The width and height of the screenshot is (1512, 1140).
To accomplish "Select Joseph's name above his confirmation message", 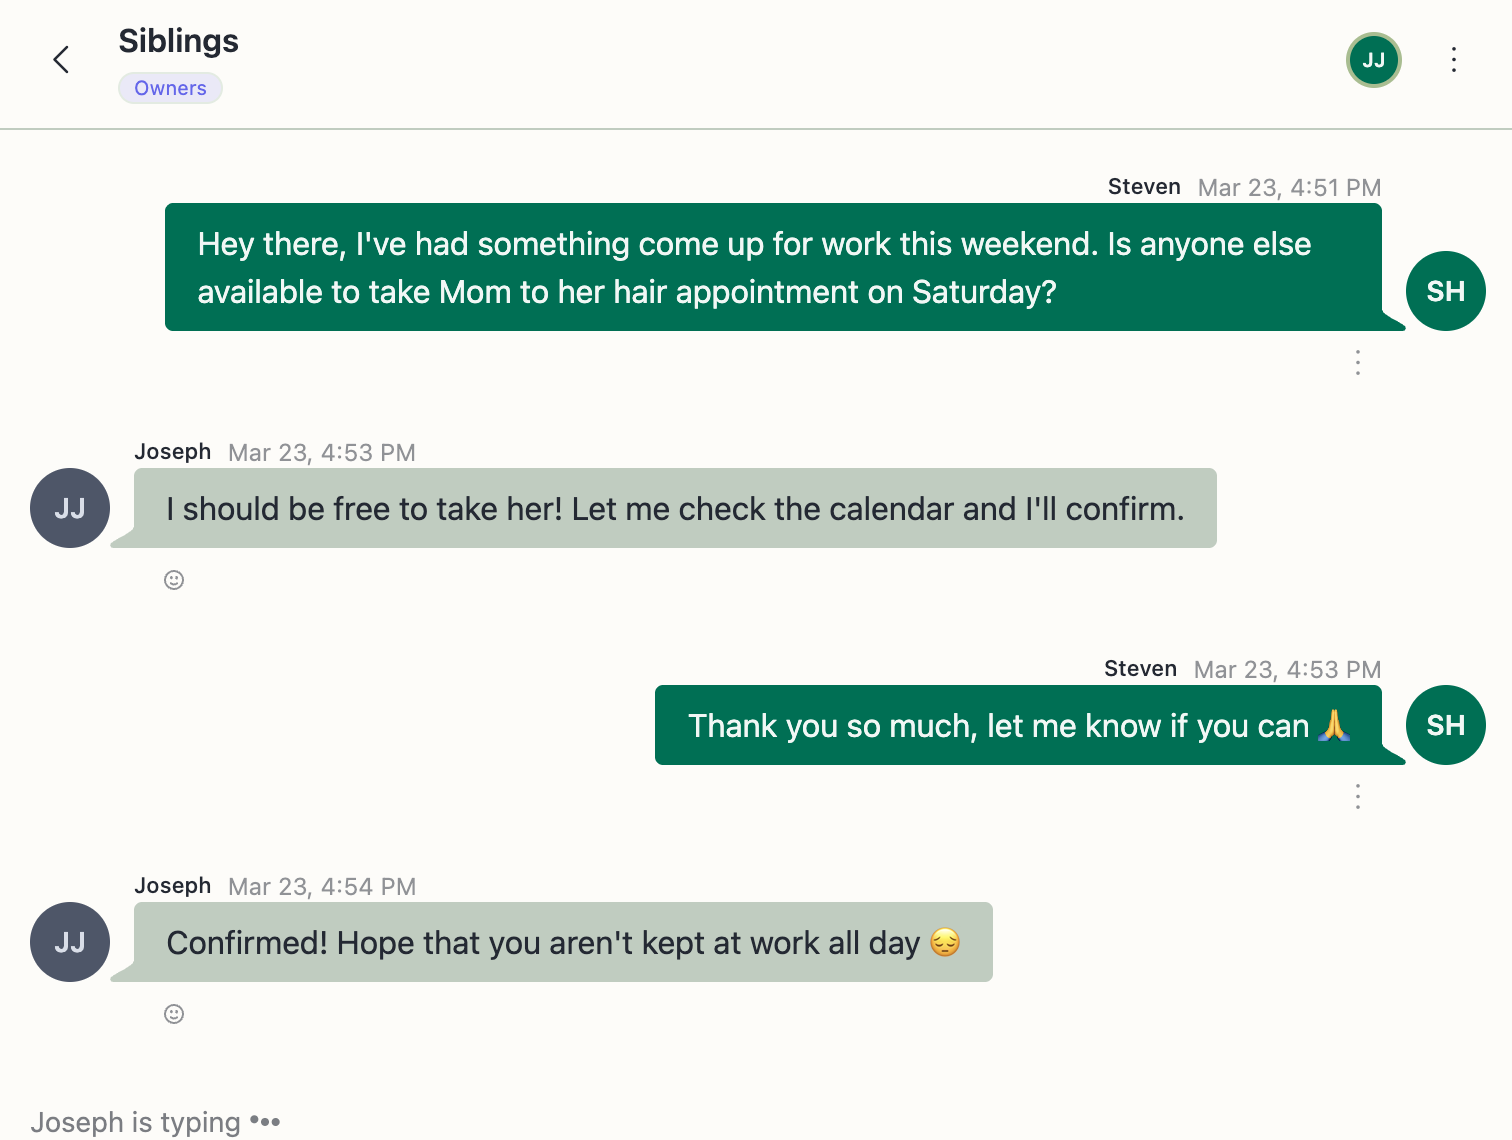I will click(172, 886).
